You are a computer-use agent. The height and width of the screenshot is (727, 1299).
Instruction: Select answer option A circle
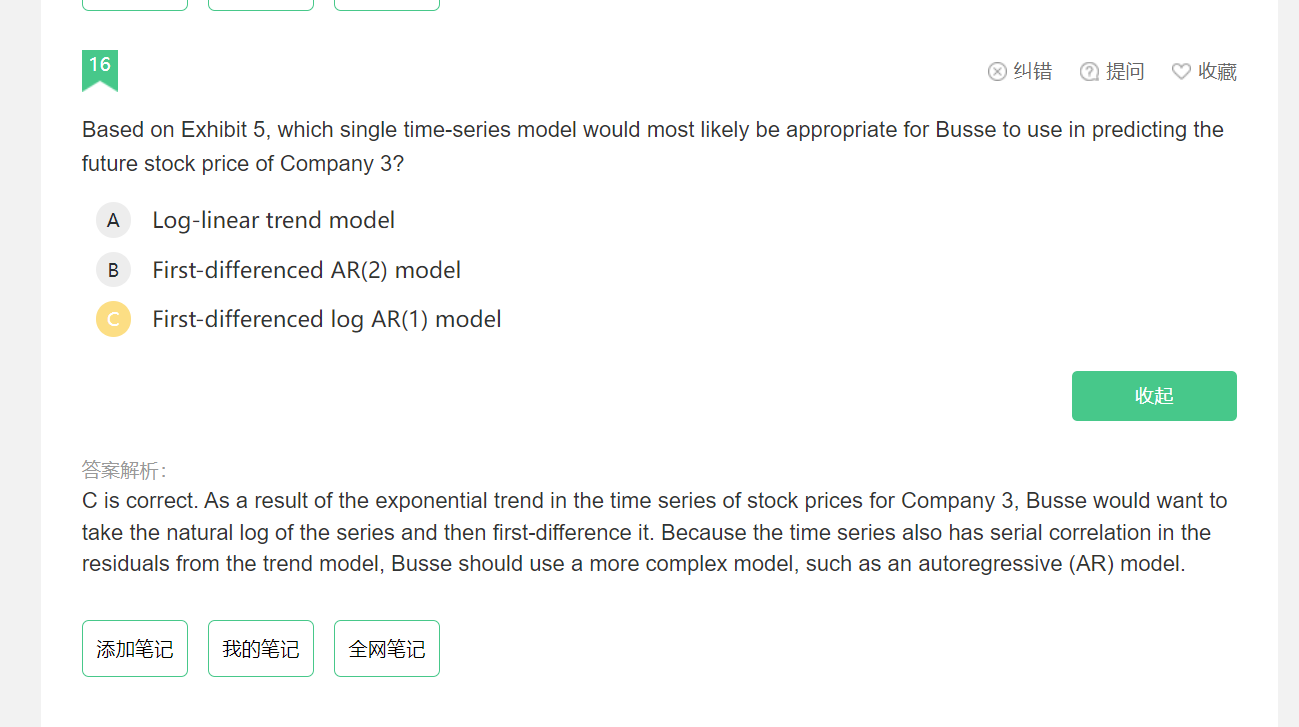113,220
